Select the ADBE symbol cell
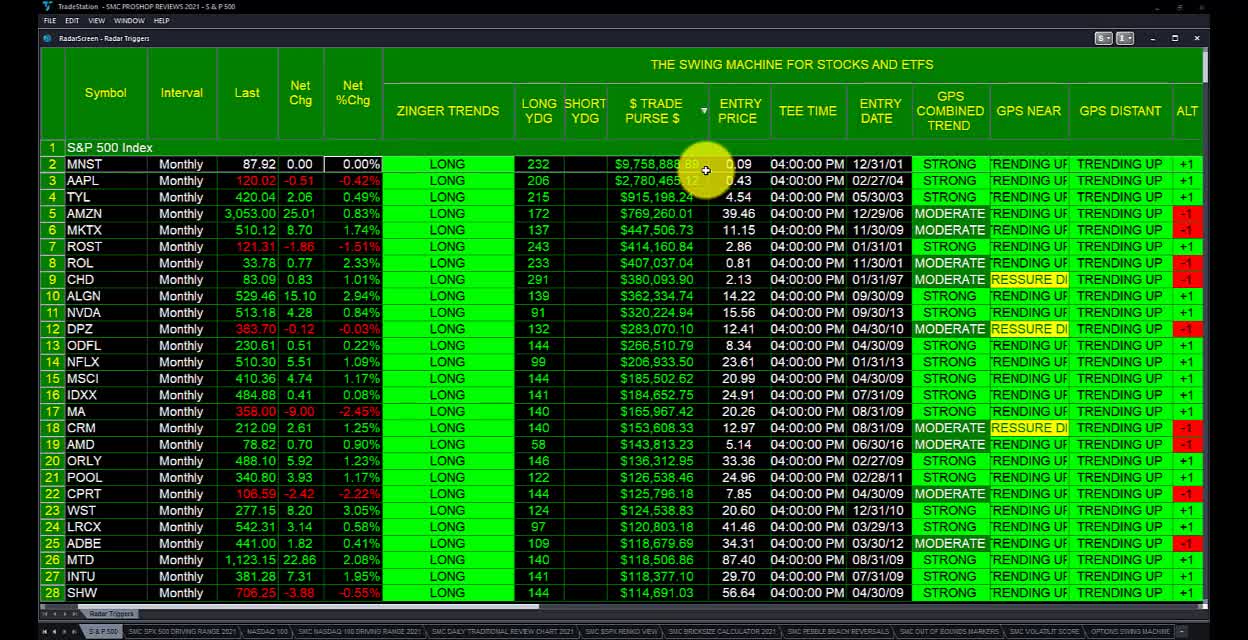The width and height of the screenshot is (1248, 640). click(106, 544)
